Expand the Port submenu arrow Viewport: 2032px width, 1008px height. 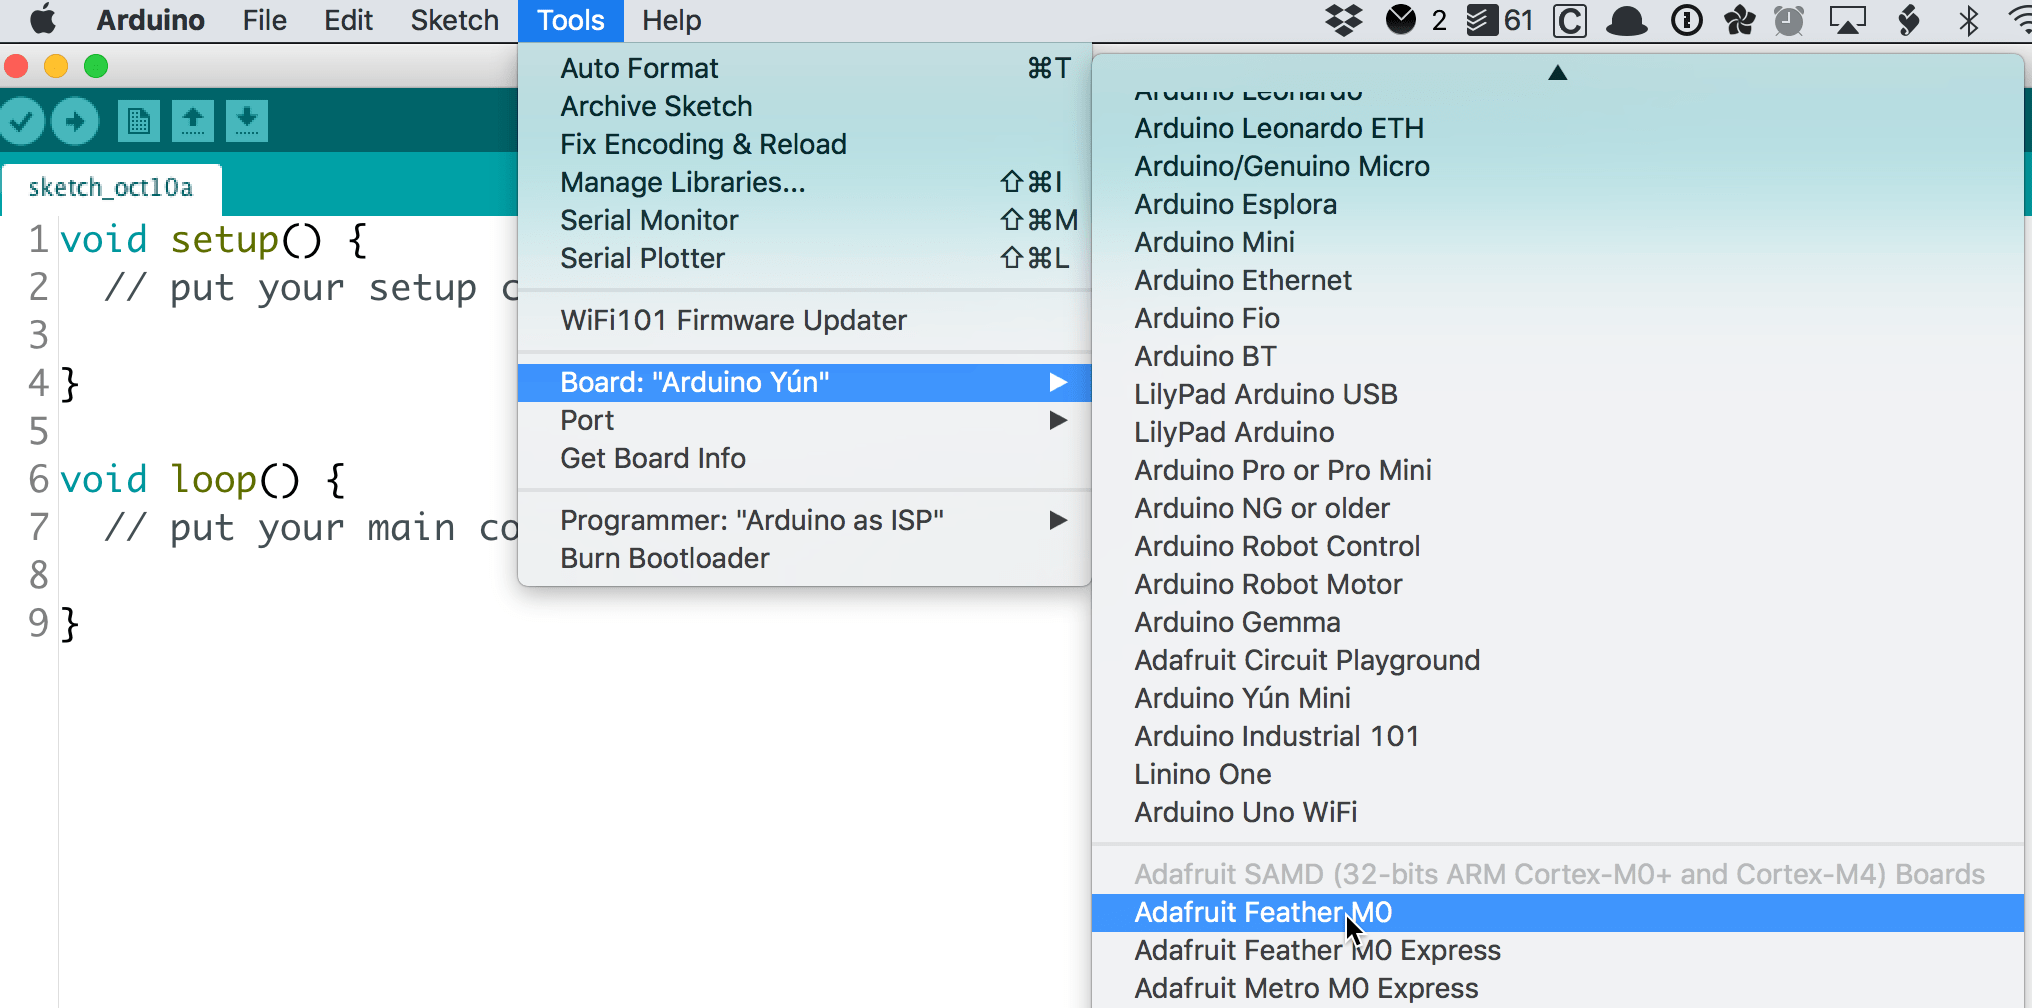click(1058, 420)
